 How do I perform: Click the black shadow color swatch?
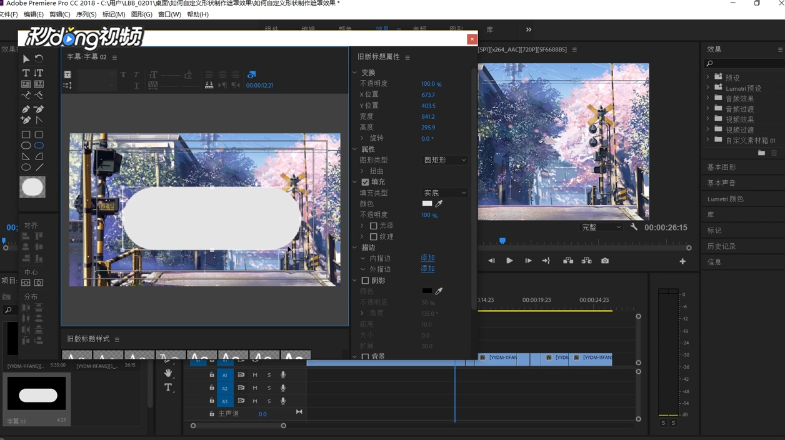[x=427, y=291]
